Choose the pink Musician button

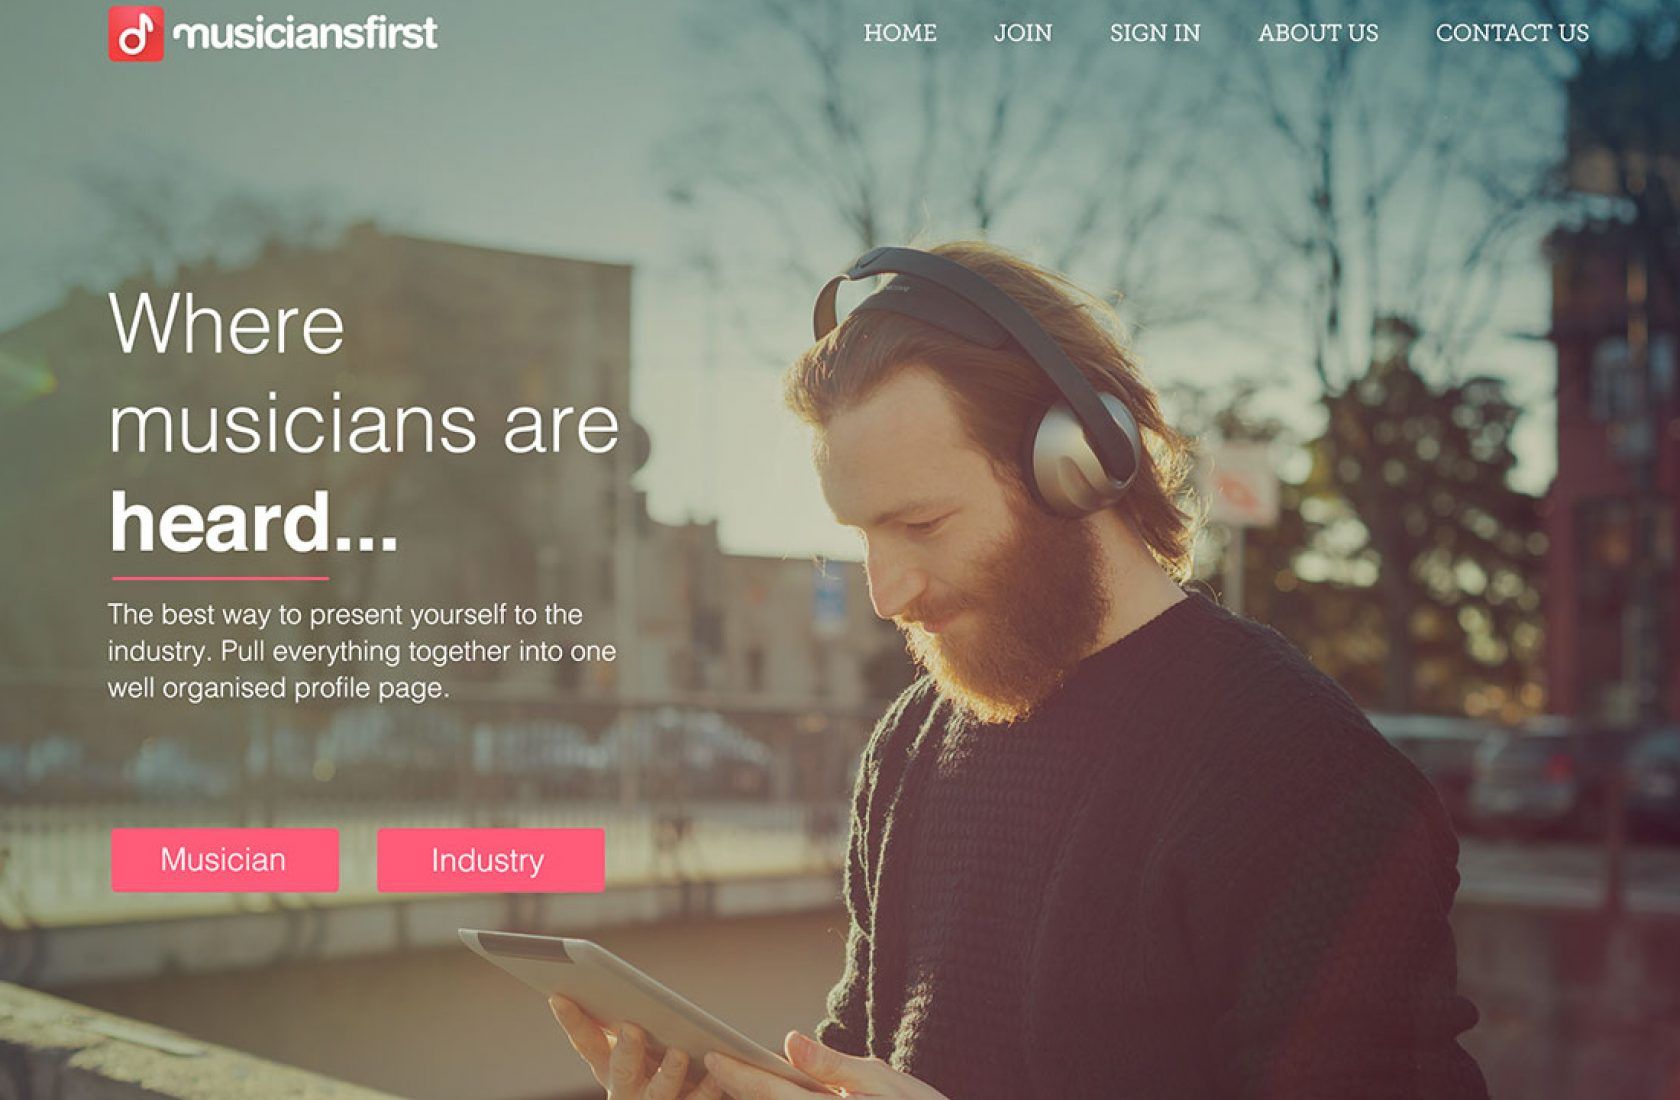[225, 860]
